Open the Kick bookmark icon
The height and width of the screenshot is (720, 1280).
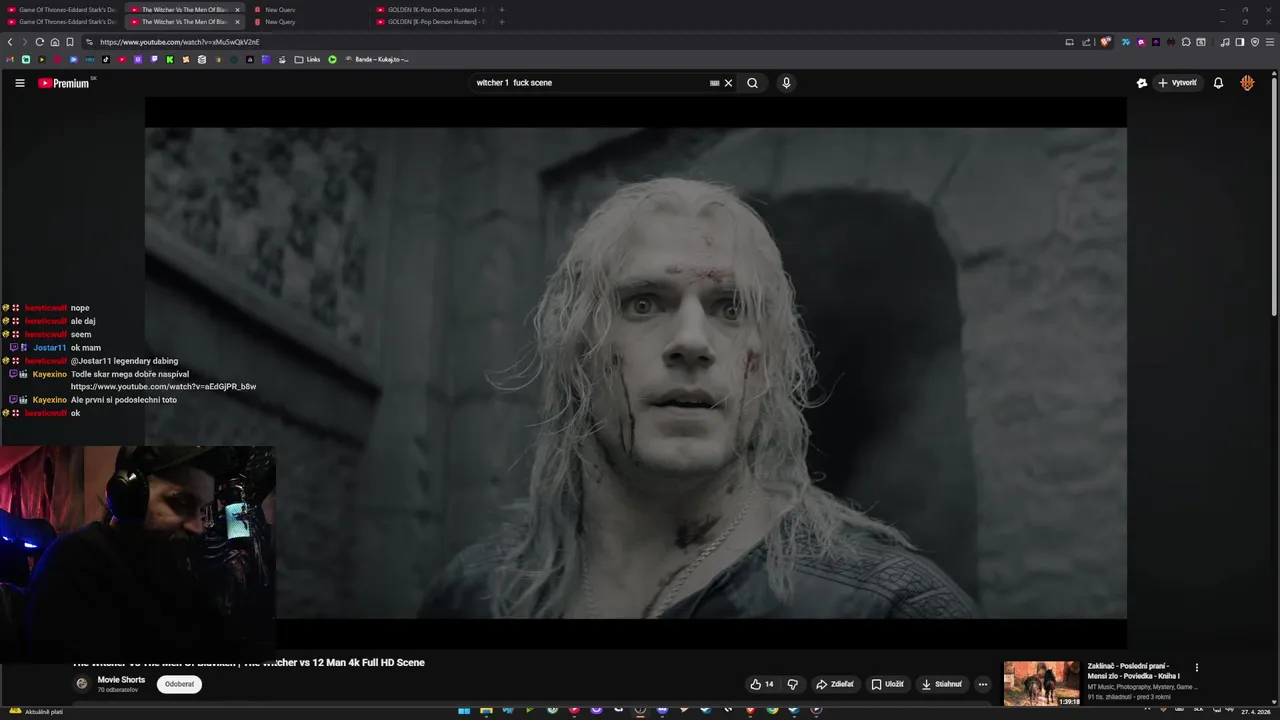(170, 59)
